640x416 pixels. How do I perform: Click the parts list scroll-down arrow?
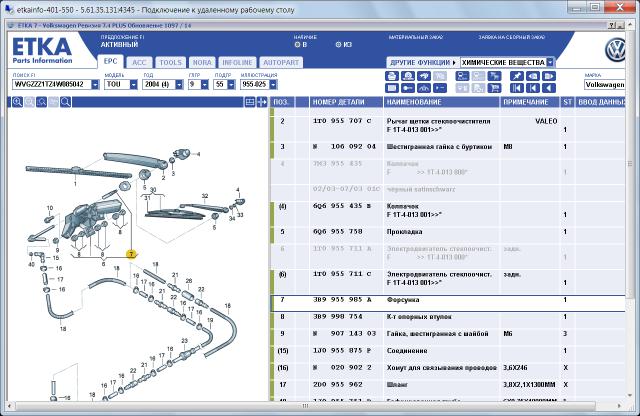(x=630, y=395)
